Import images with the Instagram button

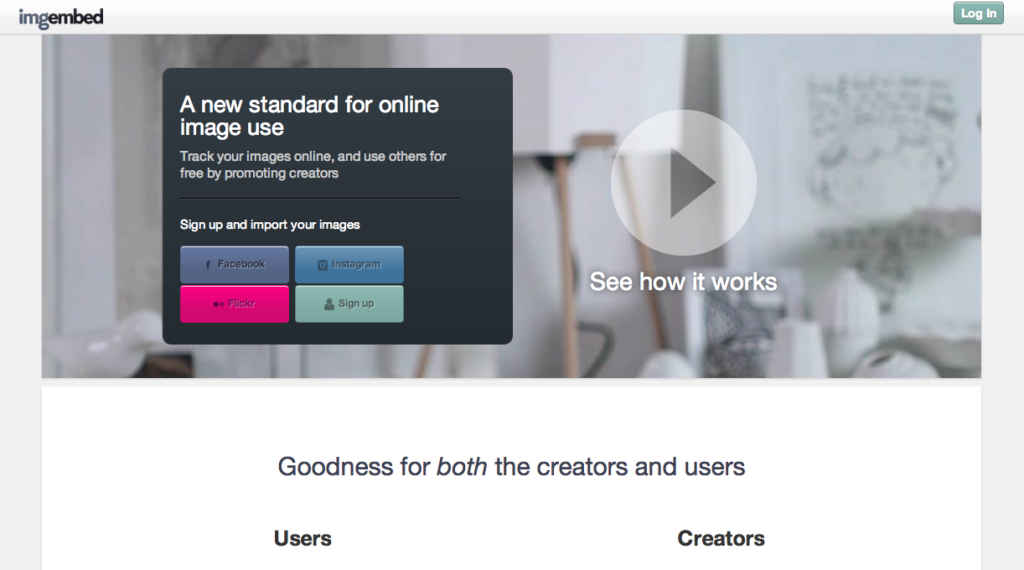coord(349,264)
